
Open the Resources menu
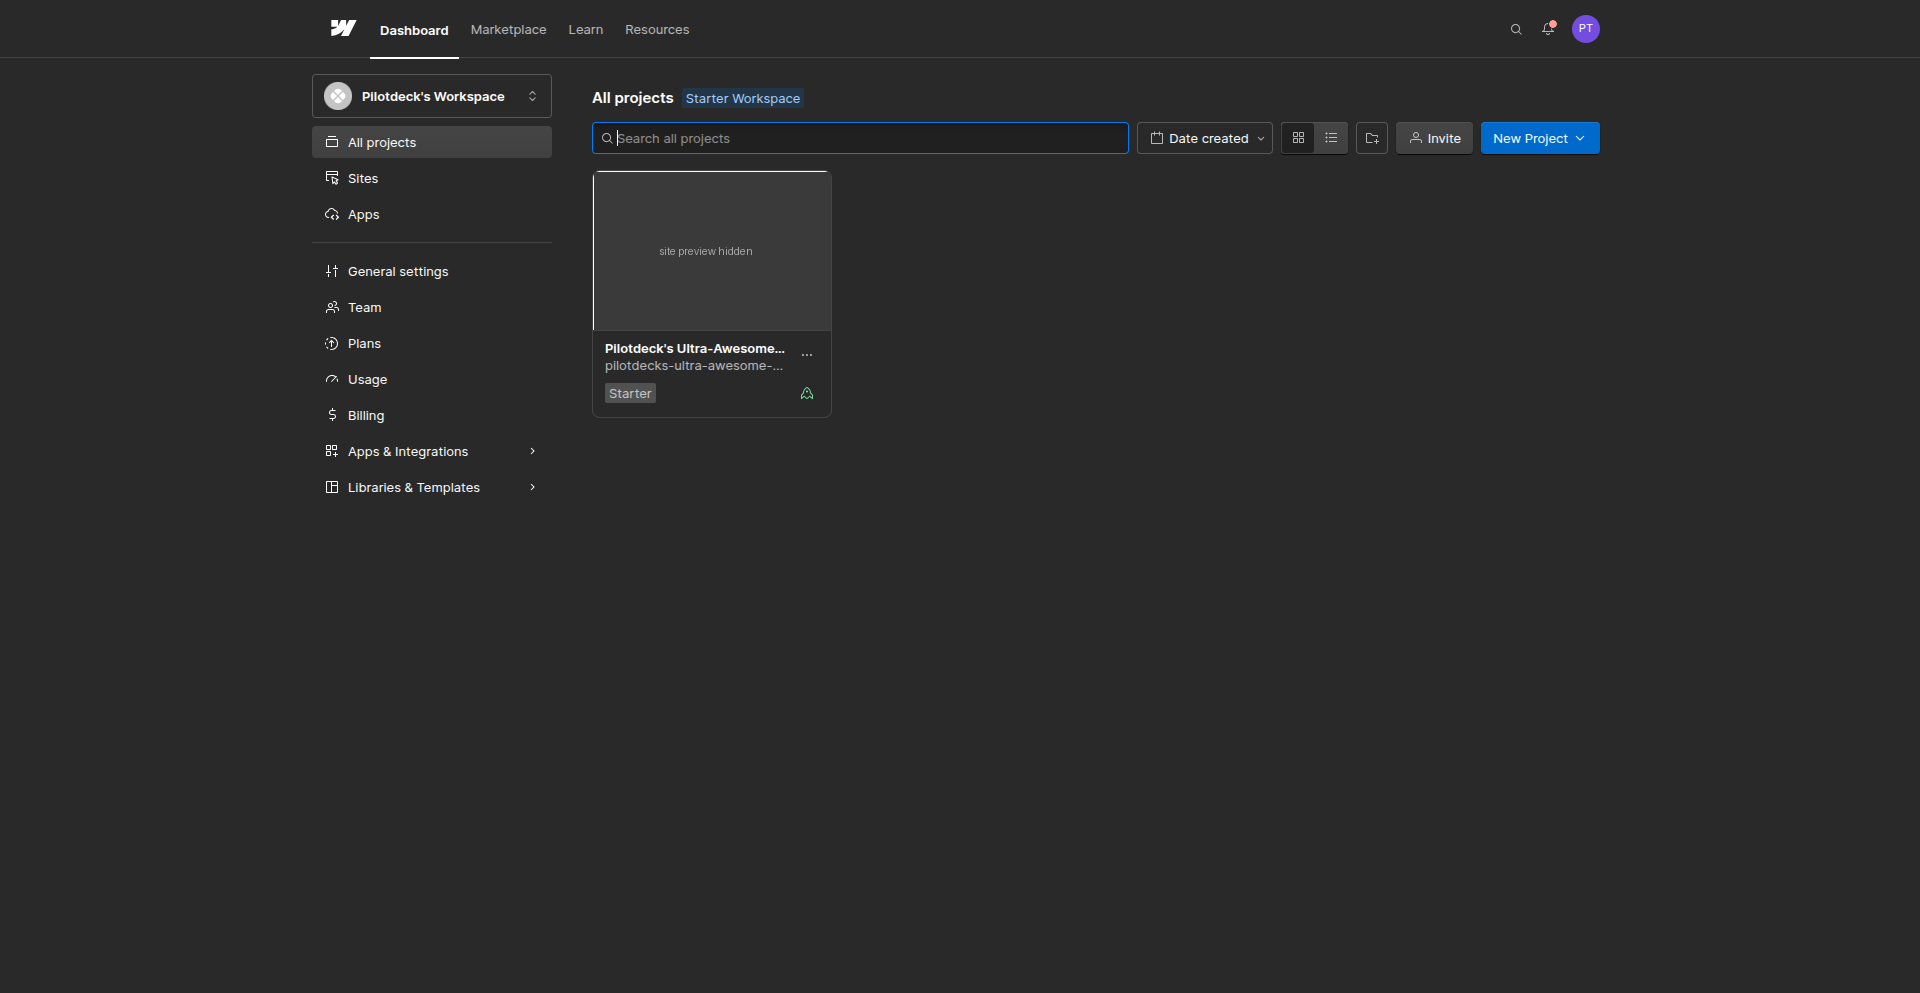click(x=657, y=30)
